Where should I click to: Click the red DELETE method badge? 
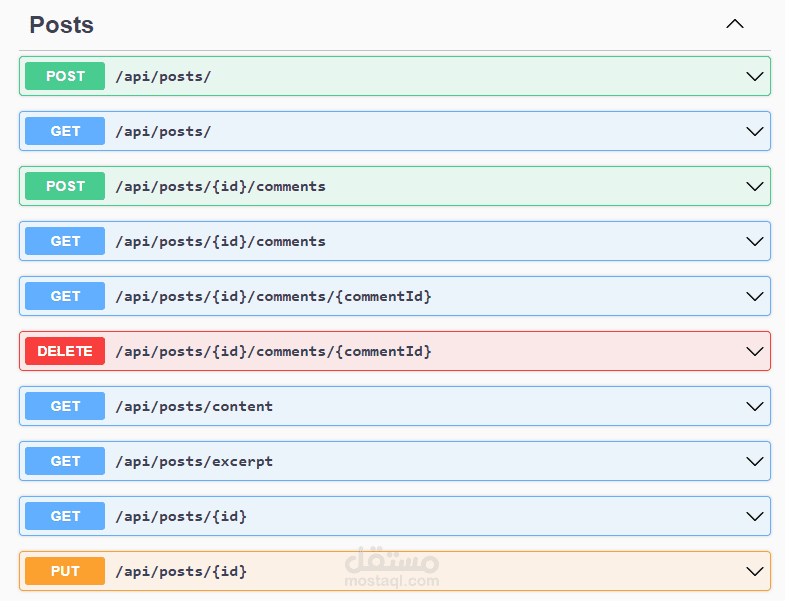65,351
